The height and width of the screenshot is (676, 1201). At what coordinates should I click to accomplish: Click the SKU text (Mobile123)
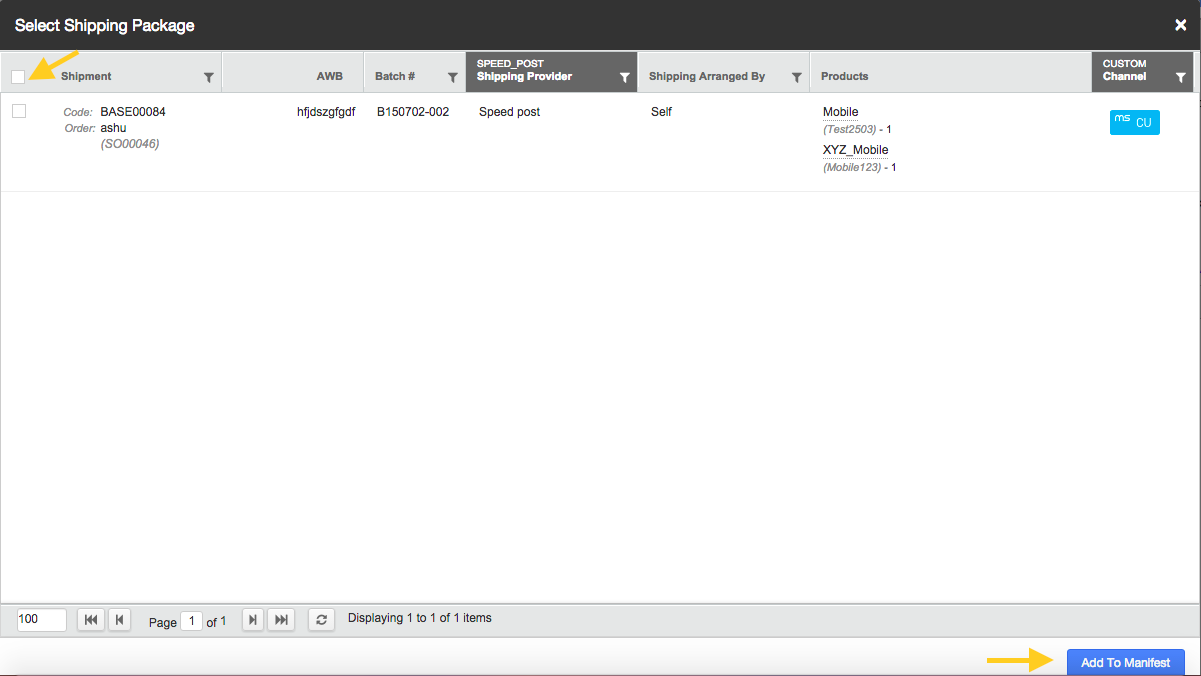pyautogui.click(x=852, y=167)
